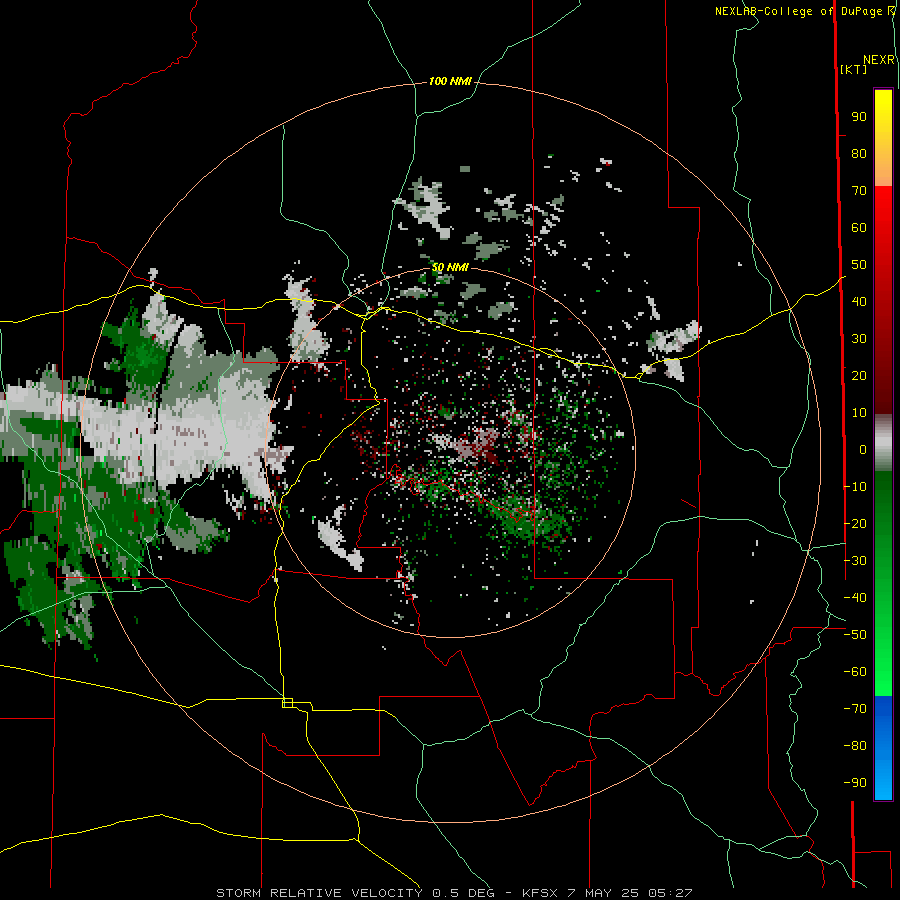Select the -70 value on velocity scale
The width and height of the screenshot is (900, 900).
pyautogui.click(x=855, y=709)
